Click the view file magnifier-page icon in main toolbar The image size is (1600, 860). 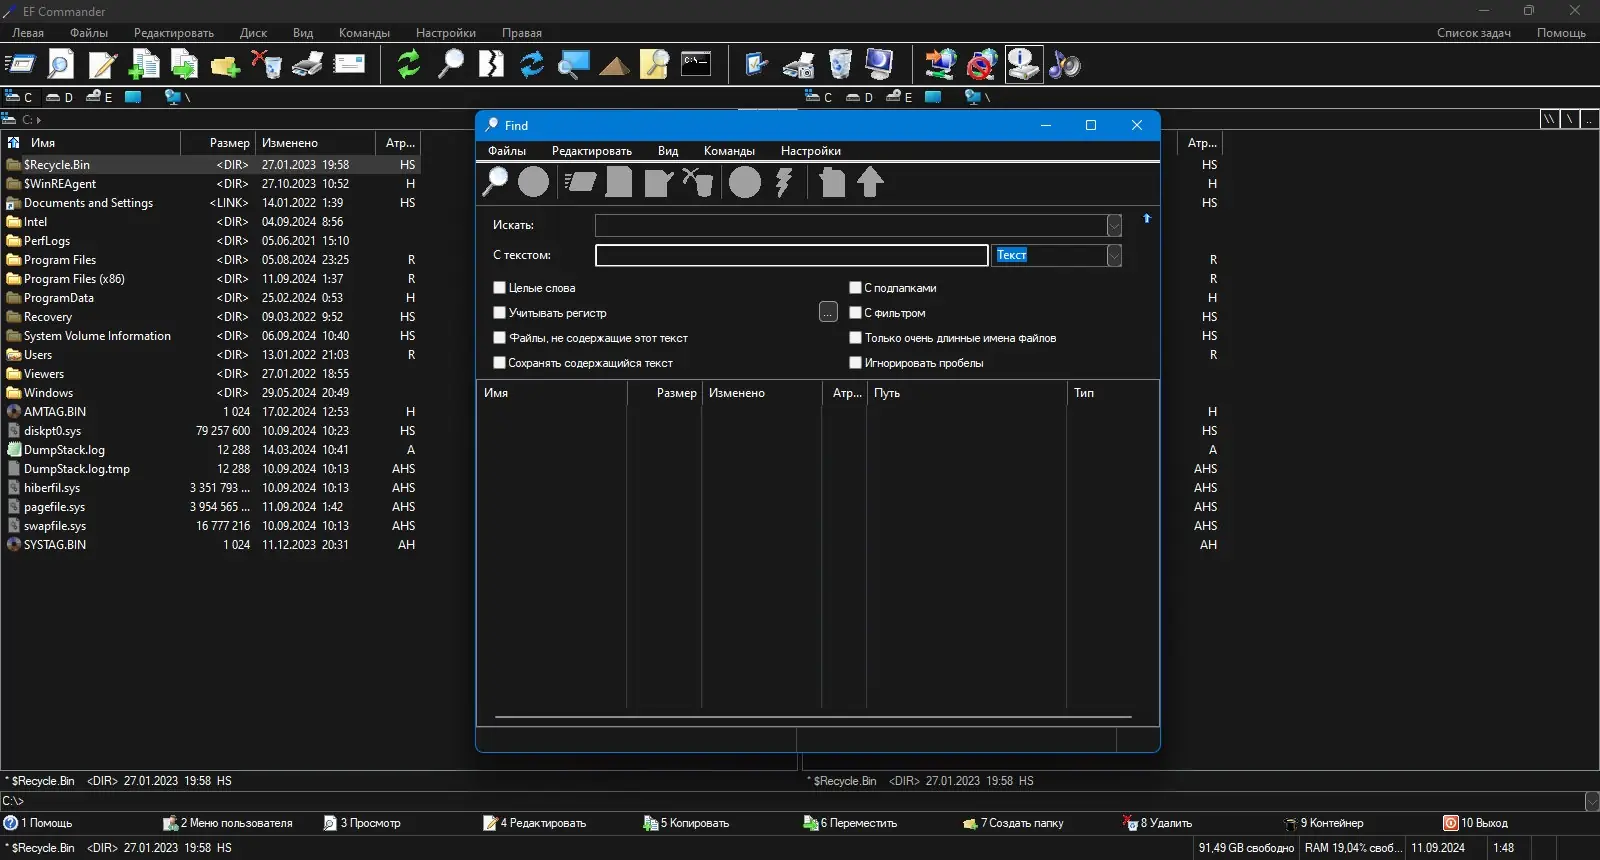(61, 65)
